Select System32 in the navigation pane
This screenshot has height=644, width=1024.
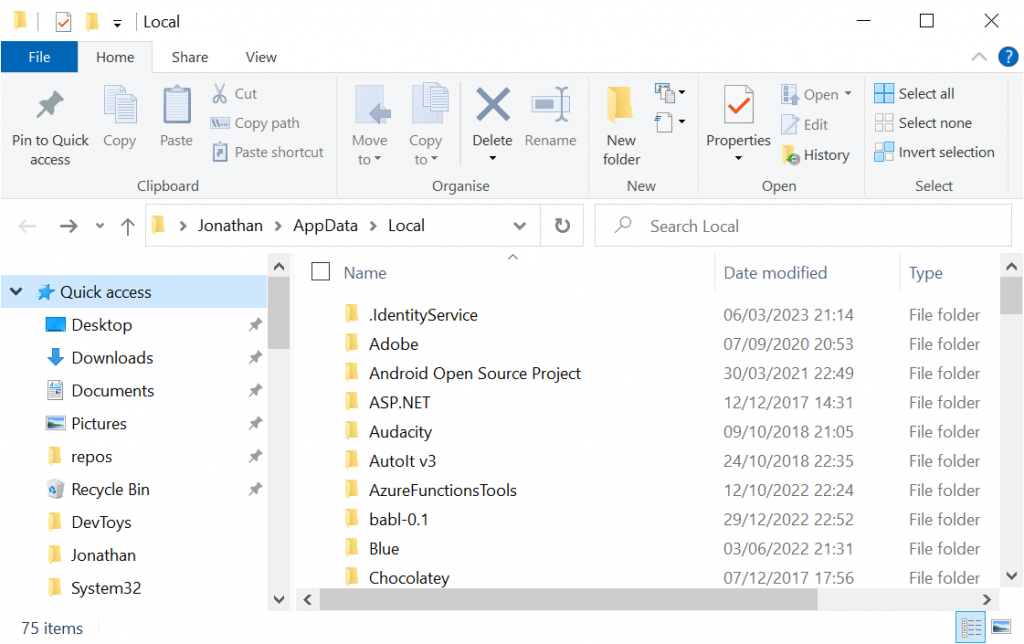pos(105,588)
